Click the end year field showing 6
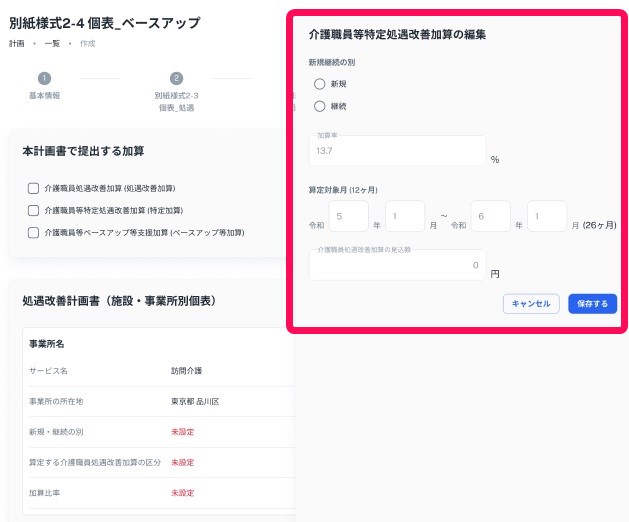This screenshot has width=629, height=522. (491, 216)
